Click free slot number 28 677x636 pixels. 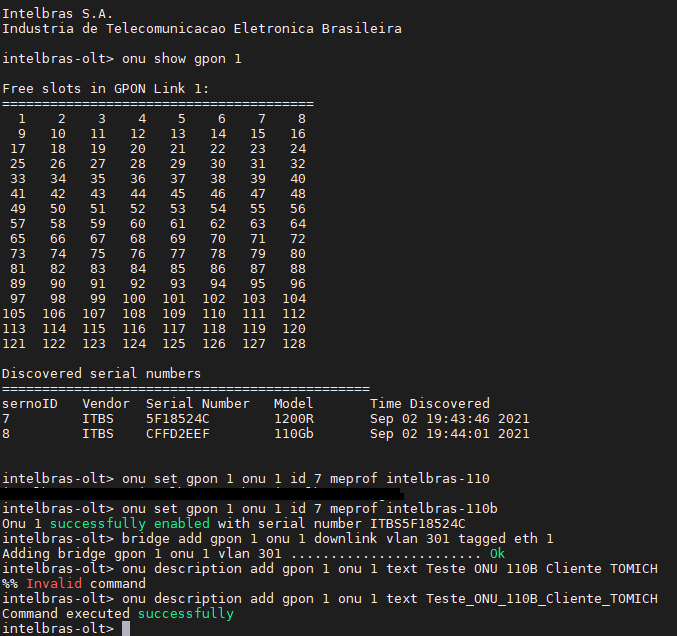pos(138,164)
